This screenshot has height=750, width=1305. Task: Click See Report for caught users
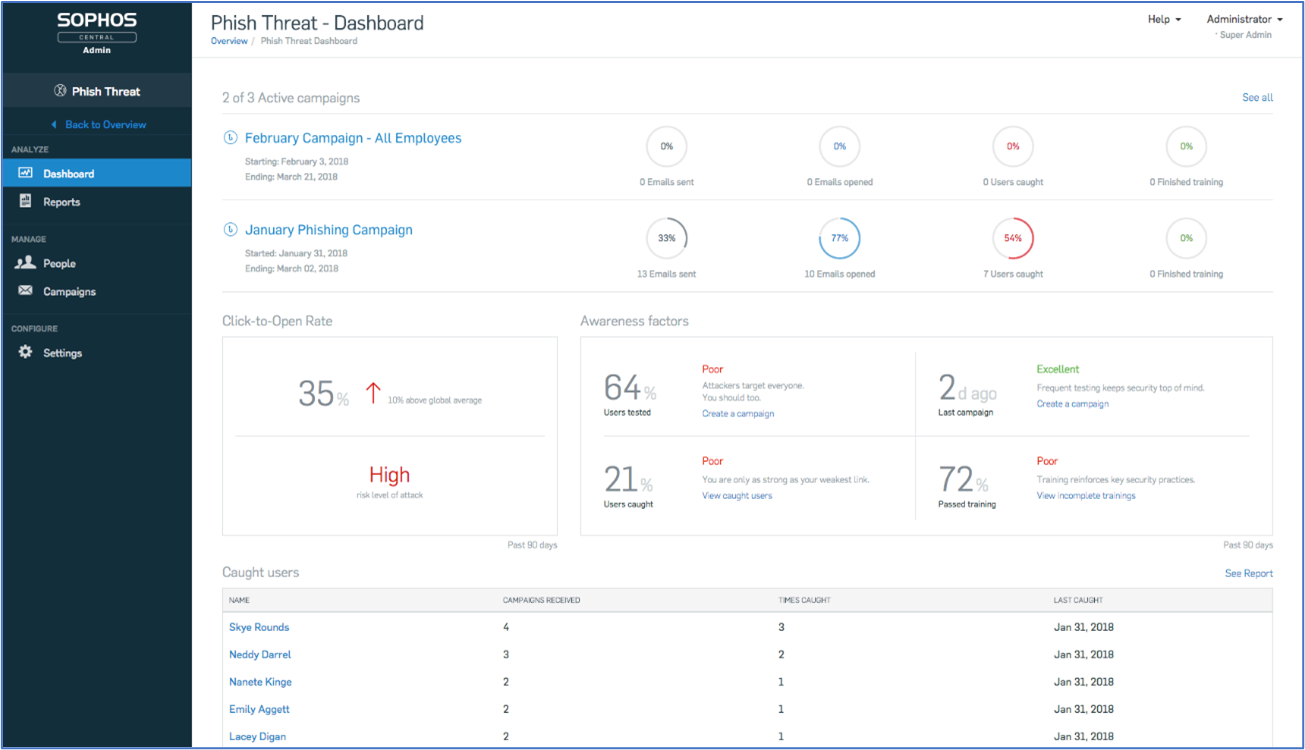click(x=1249, y=573)
